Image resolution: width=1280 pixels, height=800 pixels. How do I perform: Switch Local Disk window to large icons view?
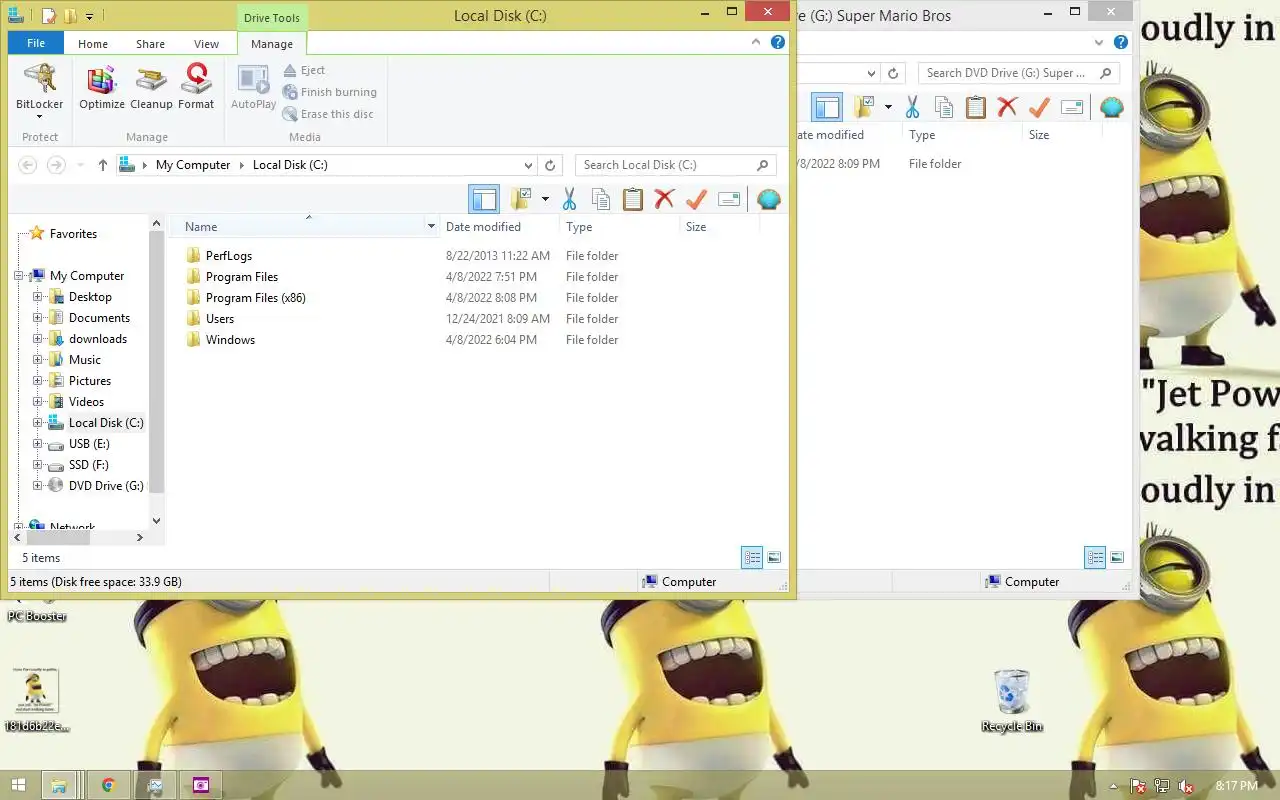click(774, 558)
